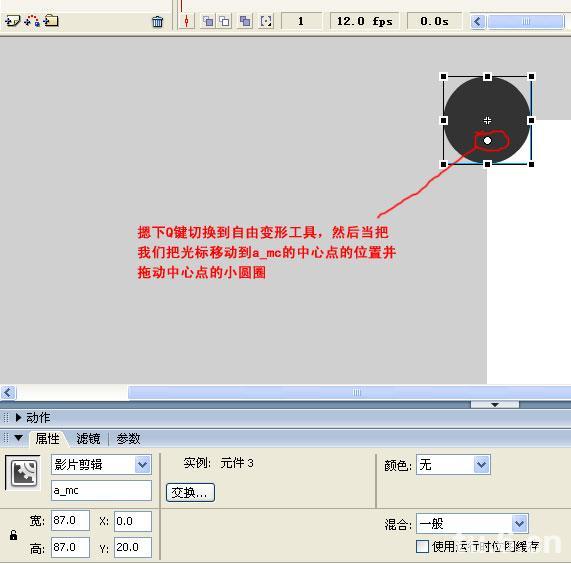
Task: Enable onion skin button
Action: tap(208, 21)
